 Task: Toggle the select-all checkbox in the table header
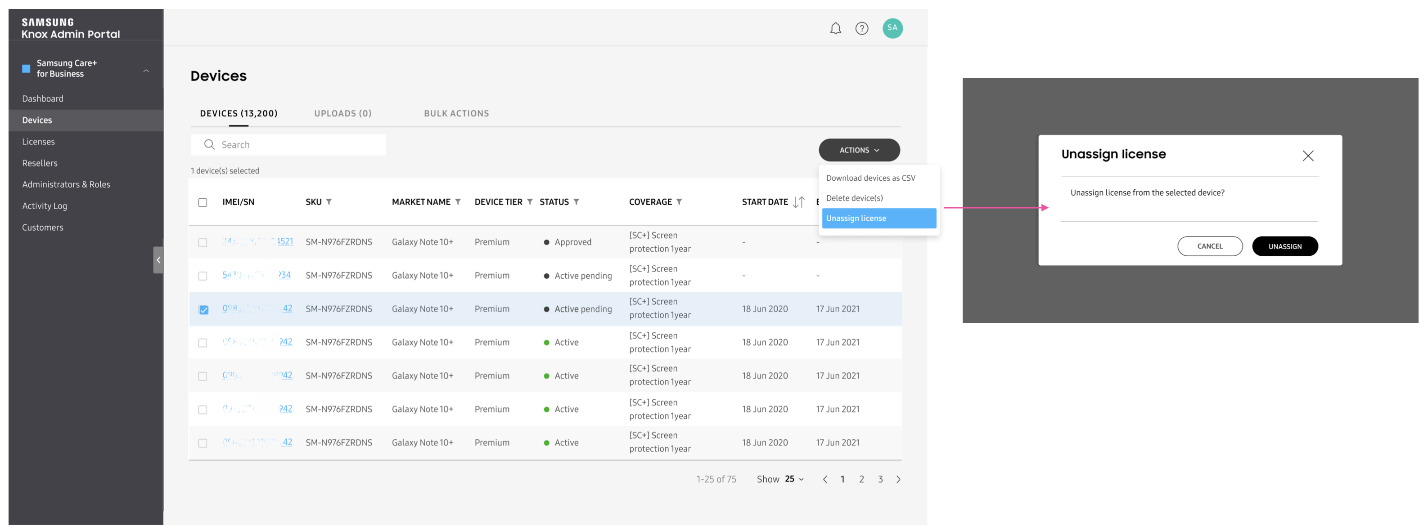point(203,202)
